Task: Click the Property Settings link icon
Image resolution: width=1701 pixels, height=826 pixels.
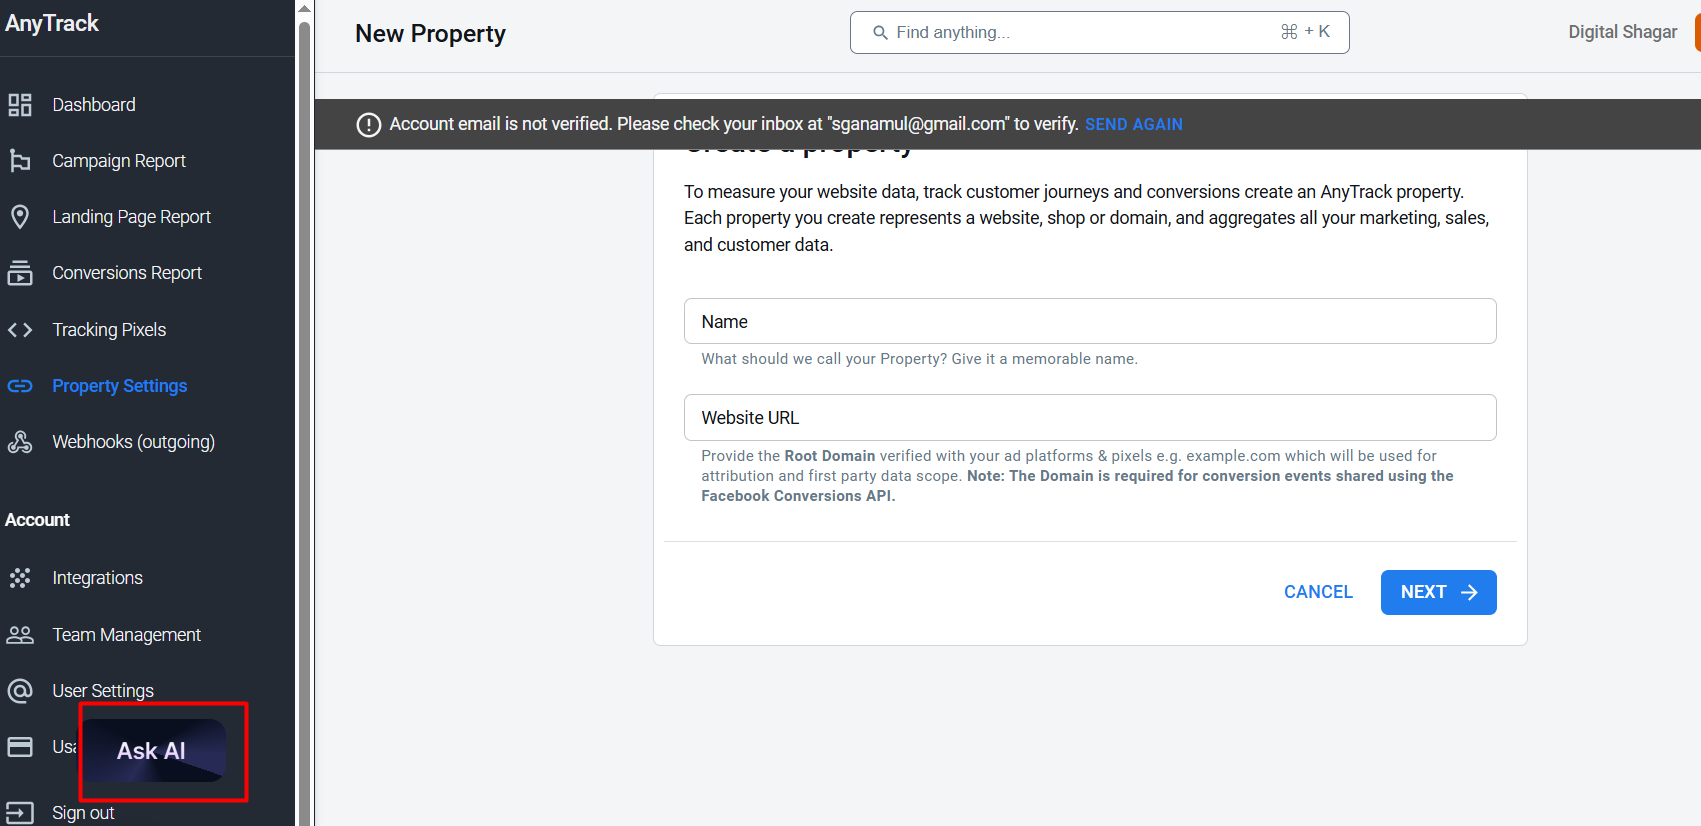Action: (20, 386)
